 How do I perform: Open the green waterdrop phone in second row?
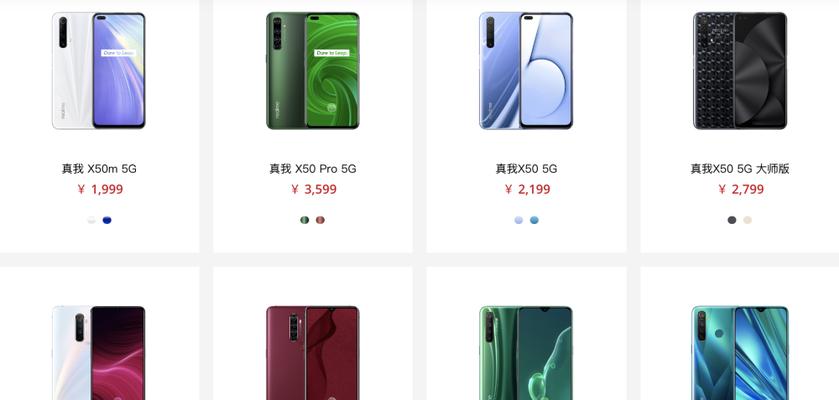[526, 353]
